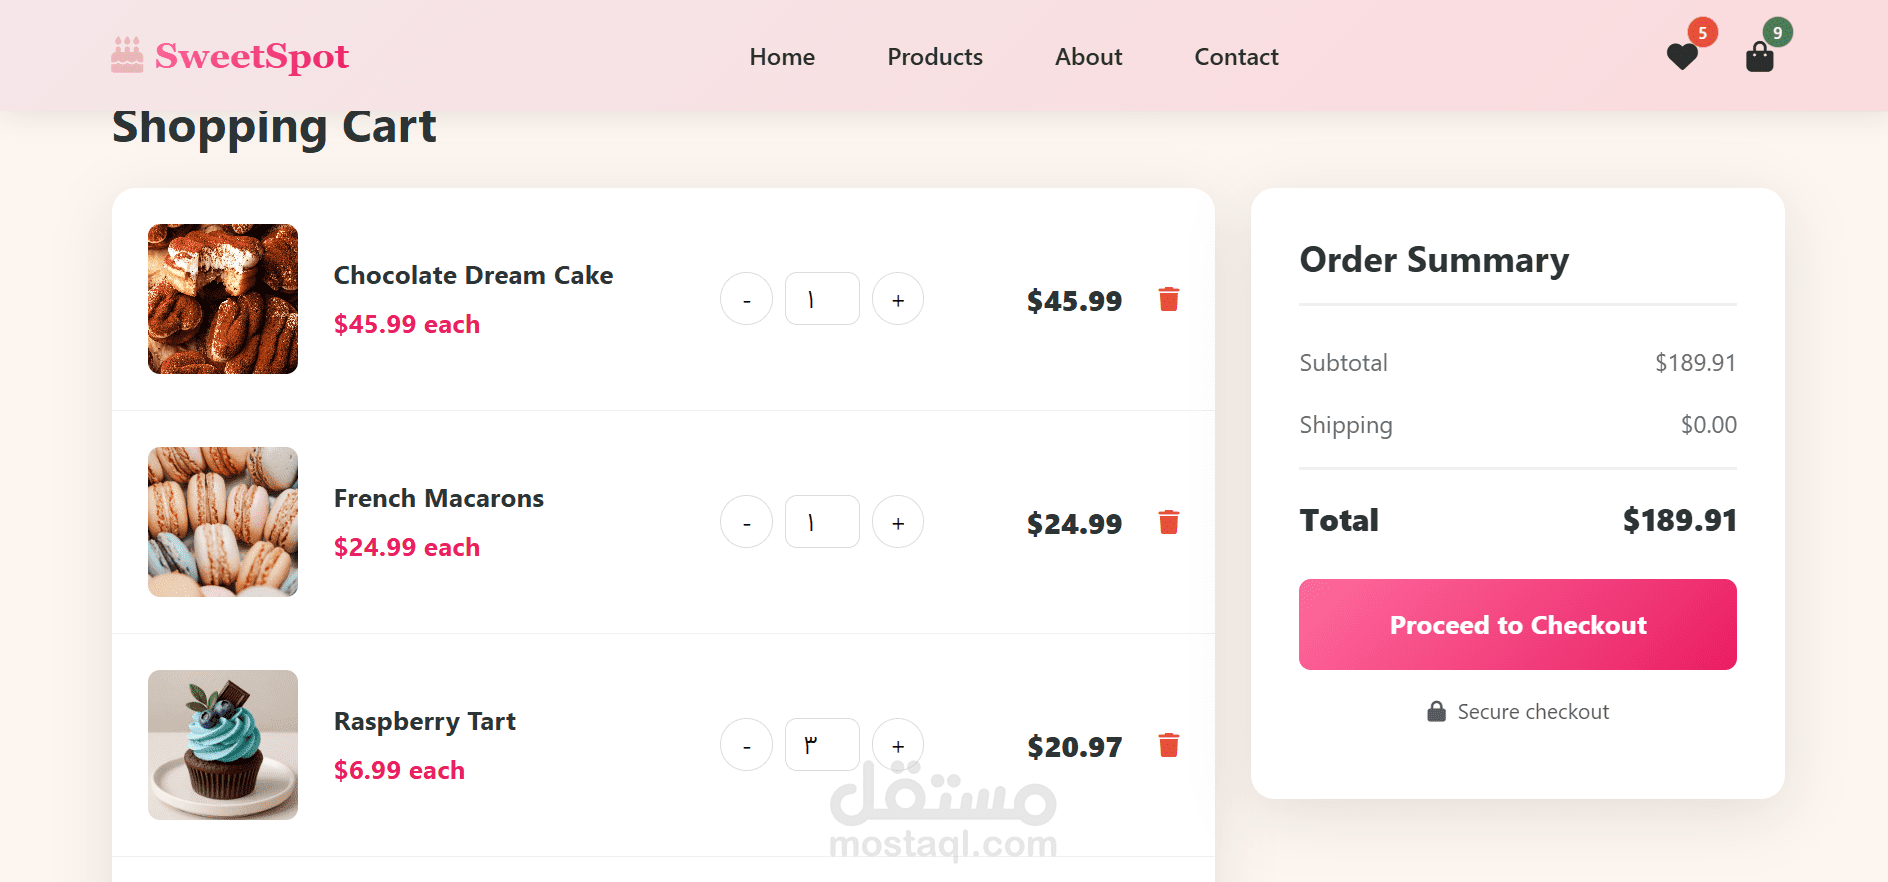Delete Chocolate Dream Cake from cart
The image size is (1888, 882).
pos(1168,299)
